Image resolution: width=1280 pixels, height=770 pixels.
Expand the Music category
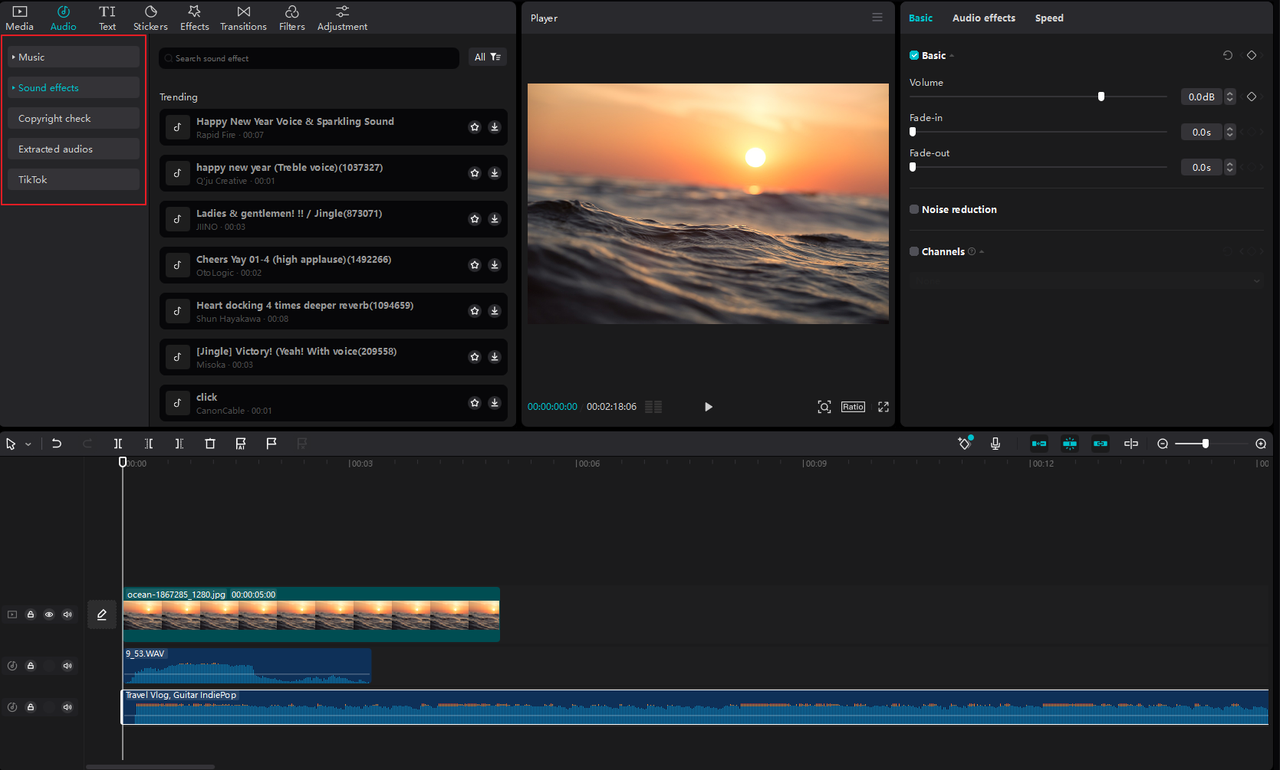73,57
